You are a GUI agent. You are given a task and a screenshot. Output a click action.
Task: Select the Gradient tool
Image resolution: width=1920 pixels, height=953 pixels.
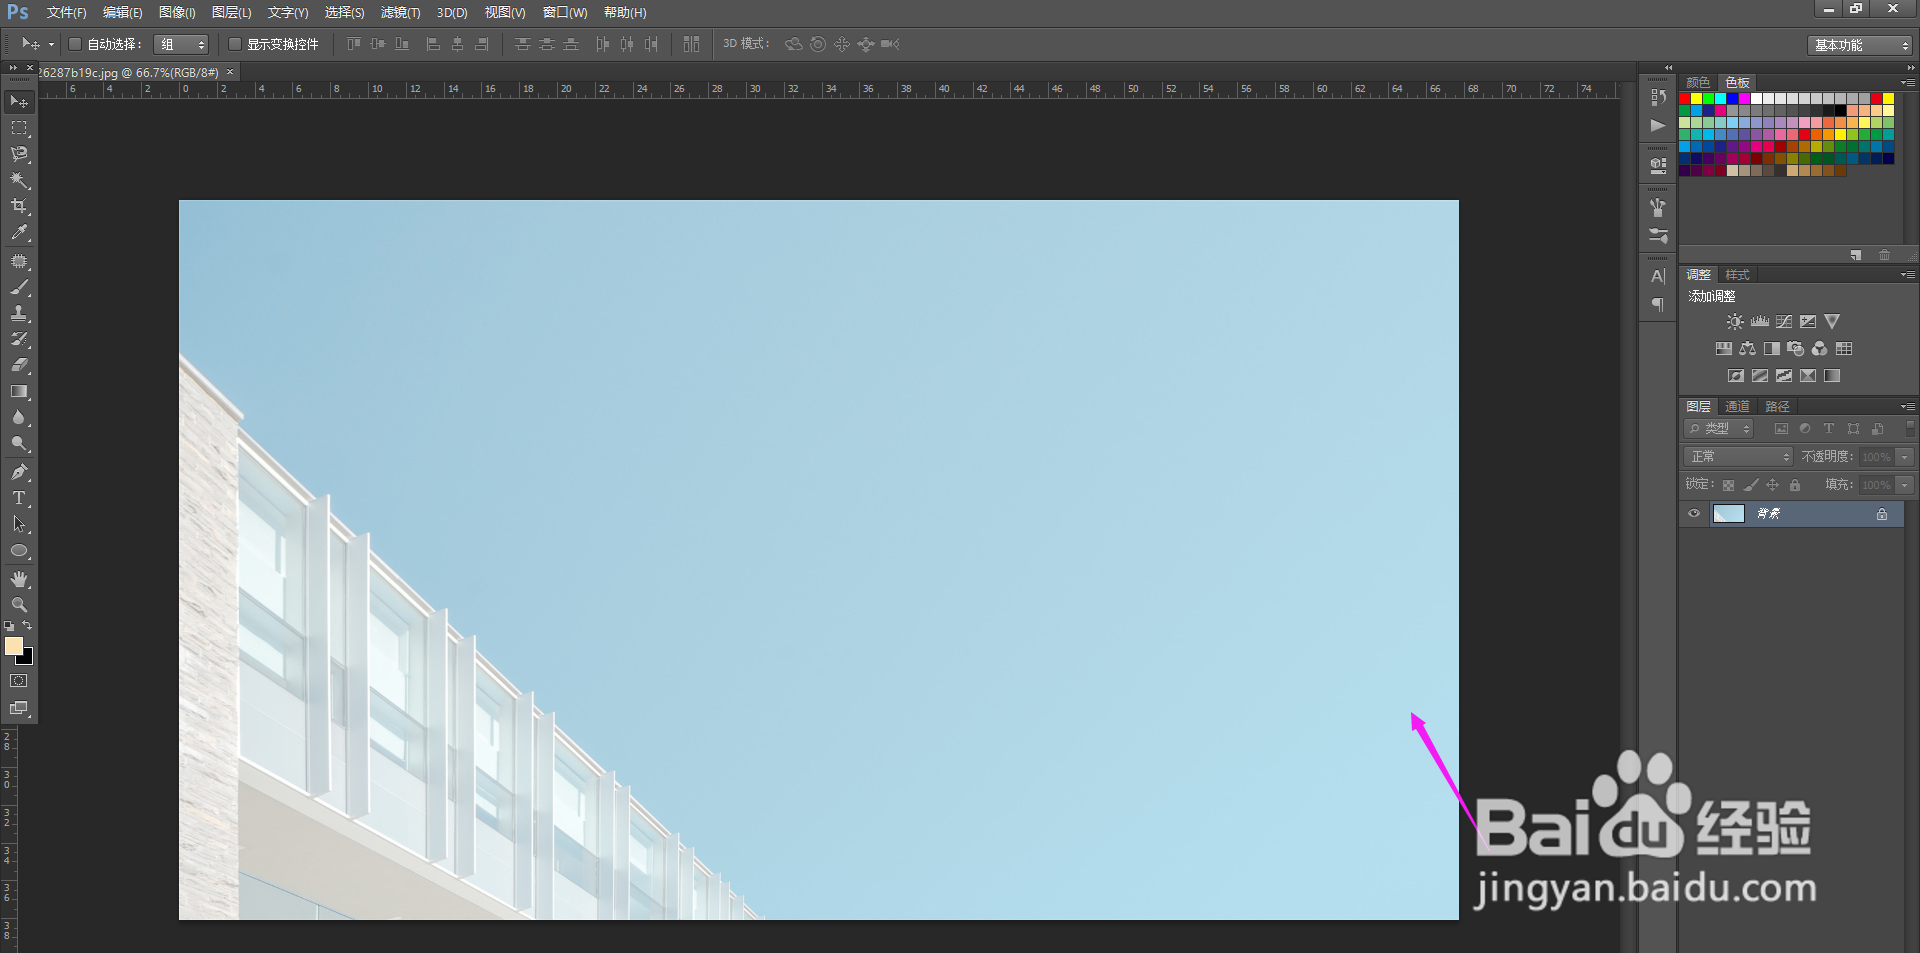pos(19,391)
